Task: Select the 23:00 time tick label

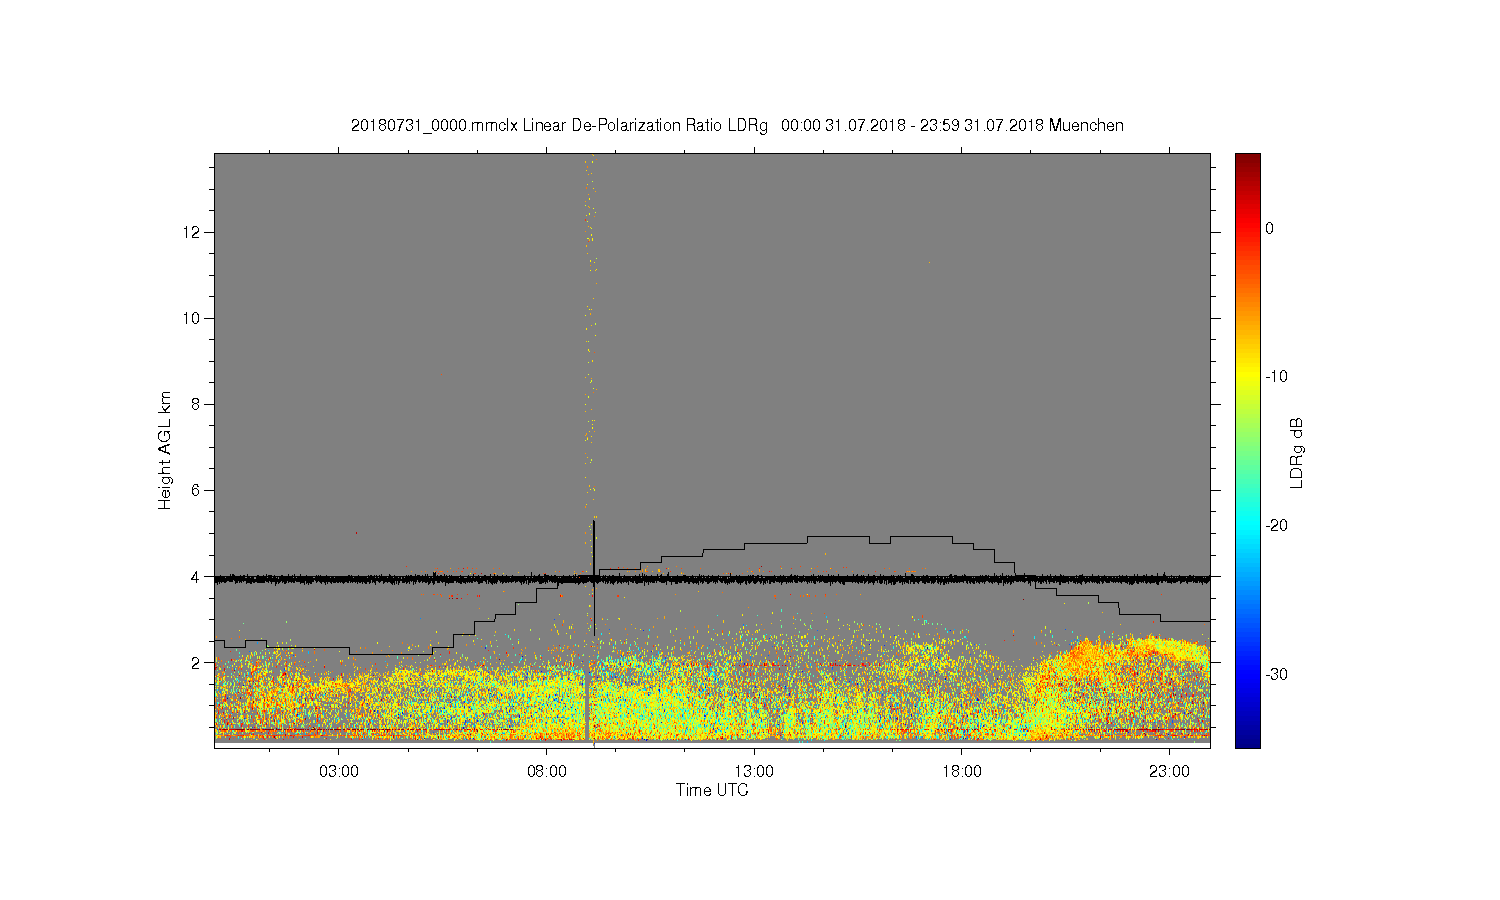Action: (1169, 772)
